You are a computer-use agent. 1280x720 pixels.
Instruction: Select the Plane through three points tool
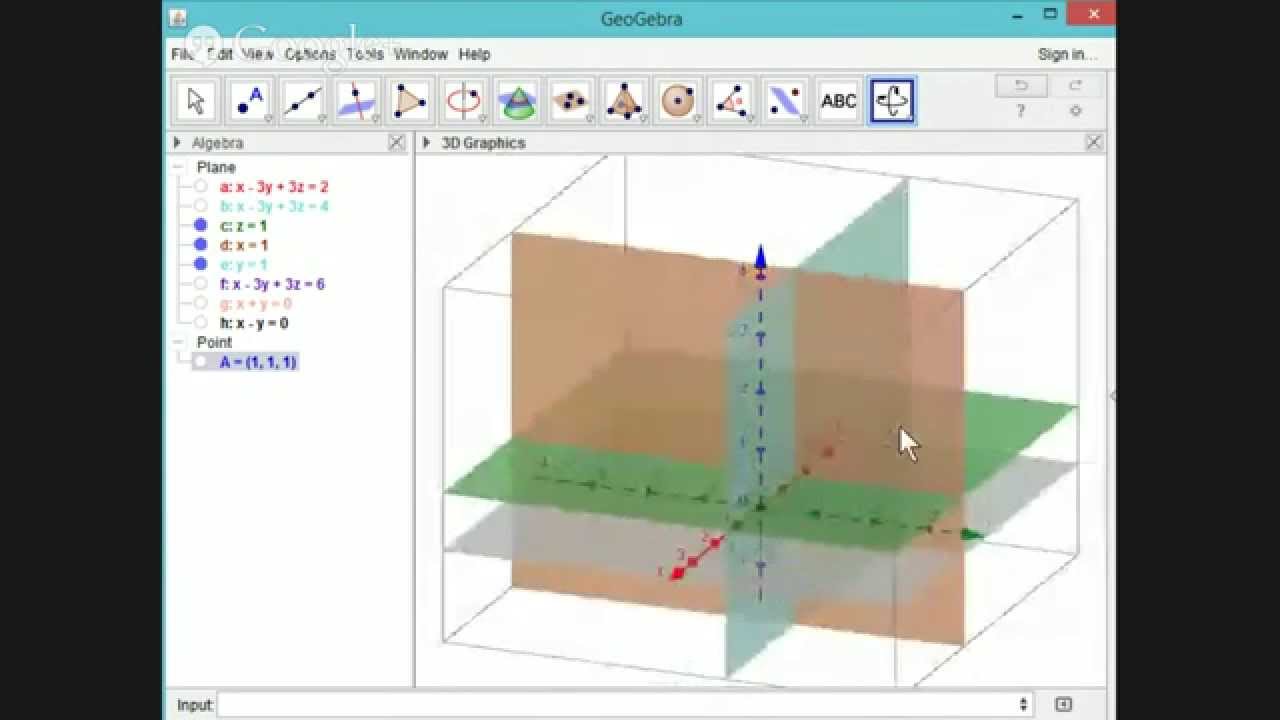571,101
